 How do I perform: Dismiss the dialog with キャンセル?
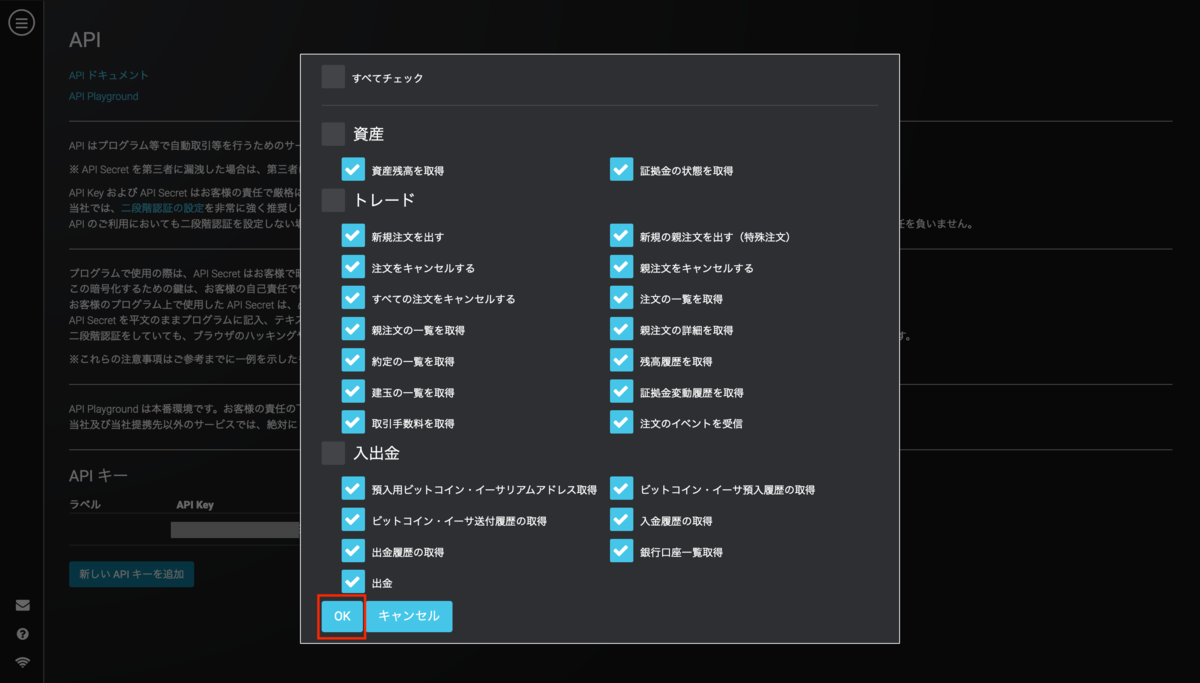tap(409, 616)
